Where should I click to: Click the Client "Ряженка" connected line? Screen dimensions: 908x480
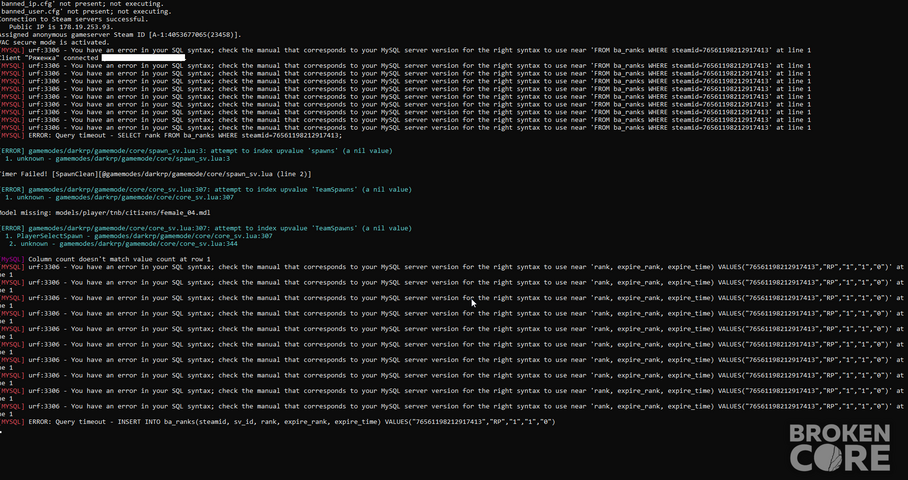click(93, 58)
